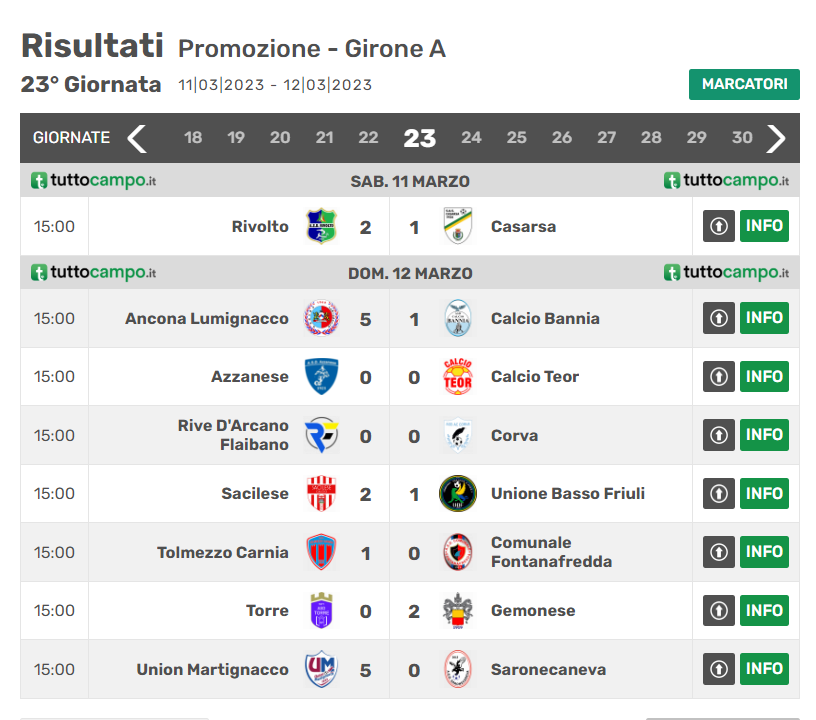816x720 pixels.
Task: Open INFO for Ancona Lumignacco match
Action: [764, 319]
